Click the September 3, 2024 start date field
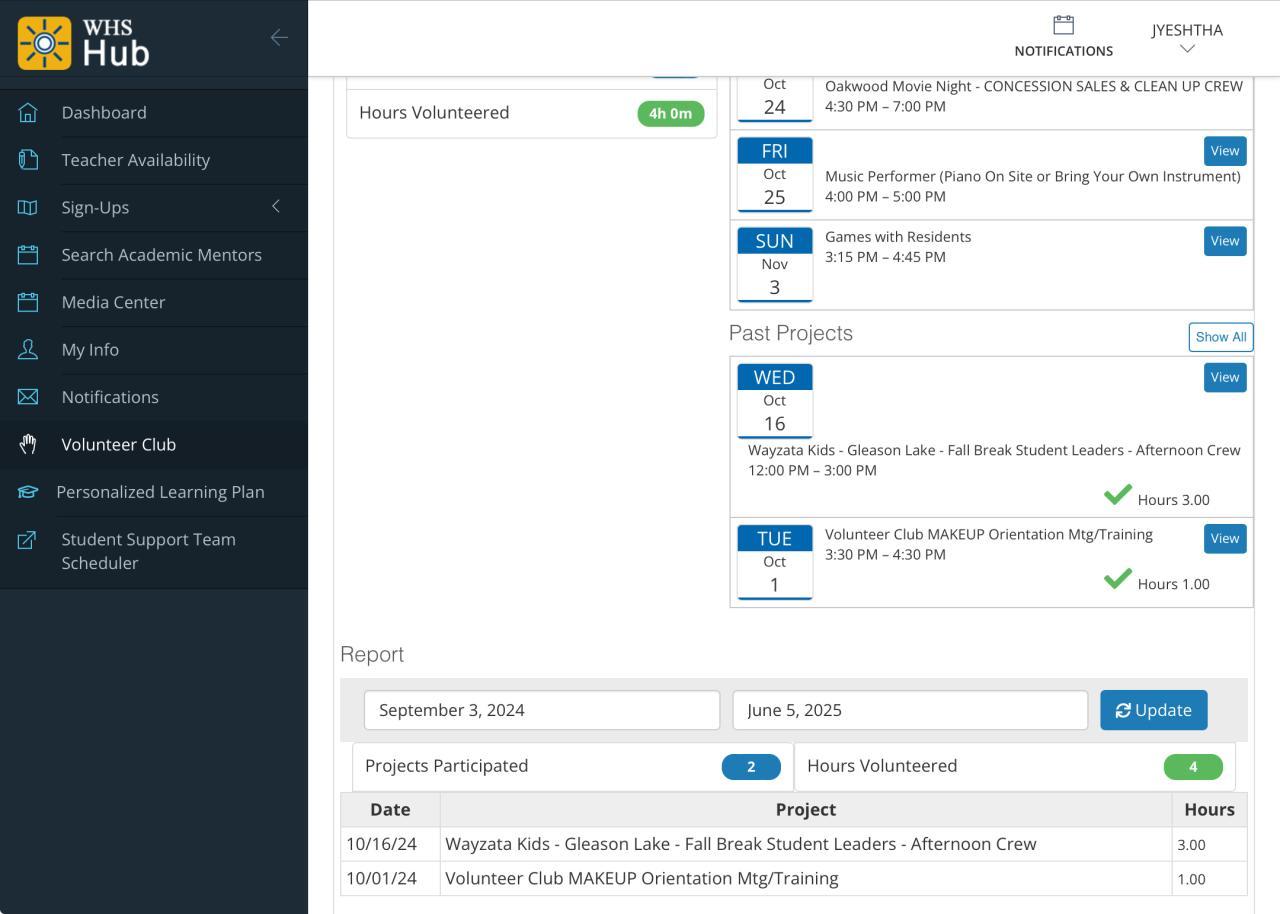 [541, 710]
